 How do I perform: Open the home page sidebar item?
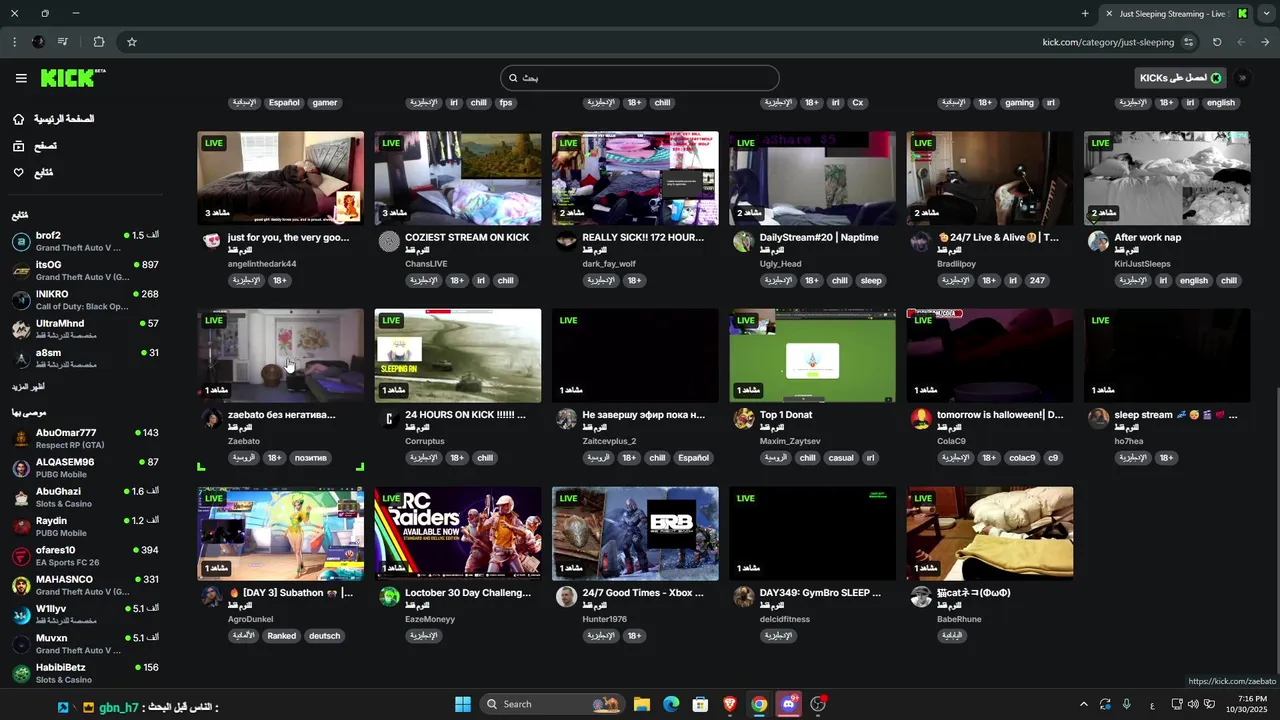click(x=53, y=119)
